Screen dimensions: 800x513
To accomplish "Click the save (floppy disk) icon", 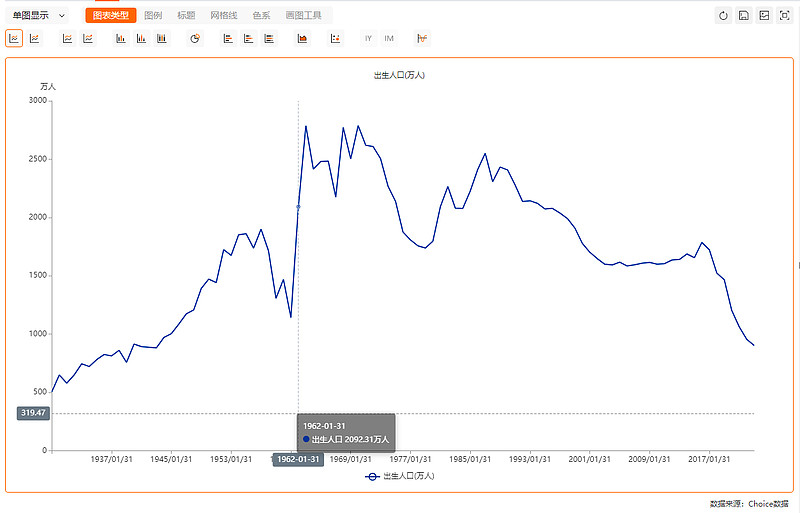I will tap(744, 15).
